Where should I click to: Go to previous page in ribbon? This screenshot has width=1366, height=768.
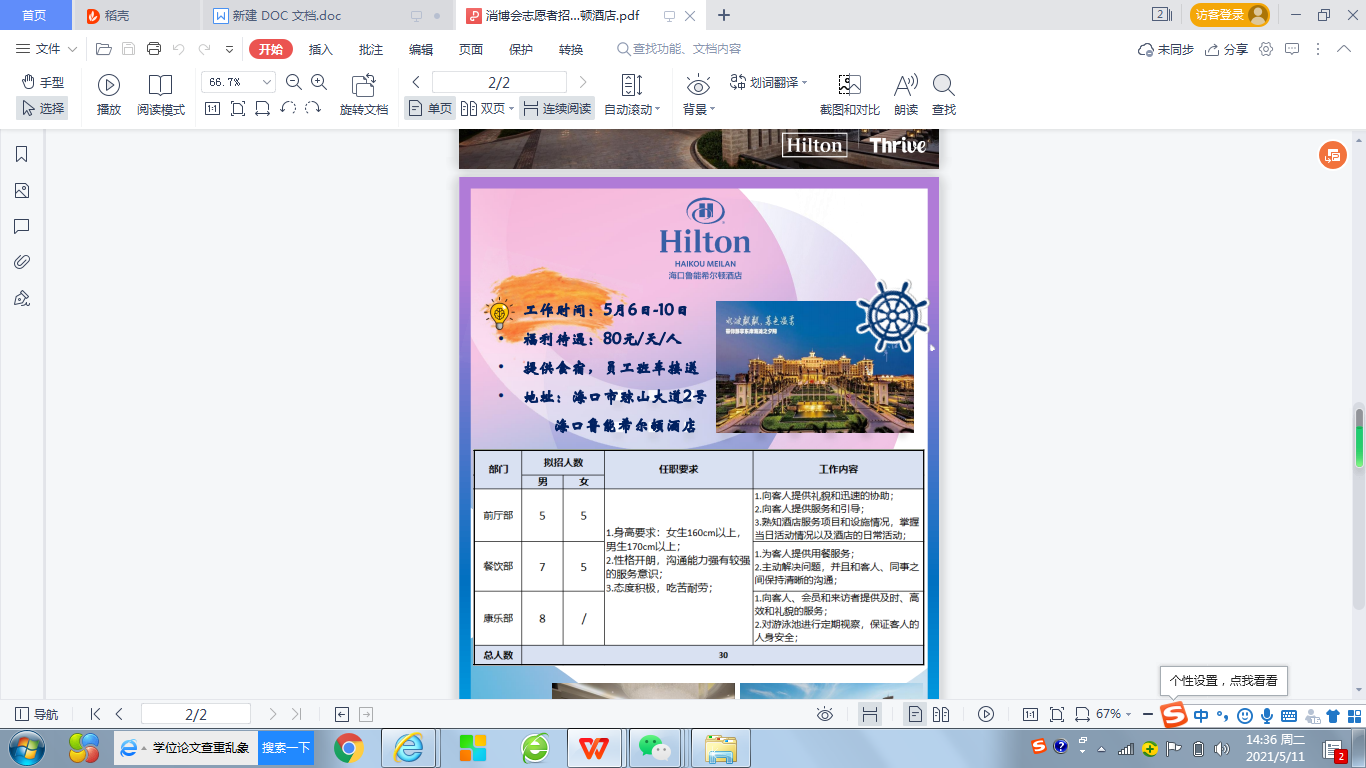(416, 82)
